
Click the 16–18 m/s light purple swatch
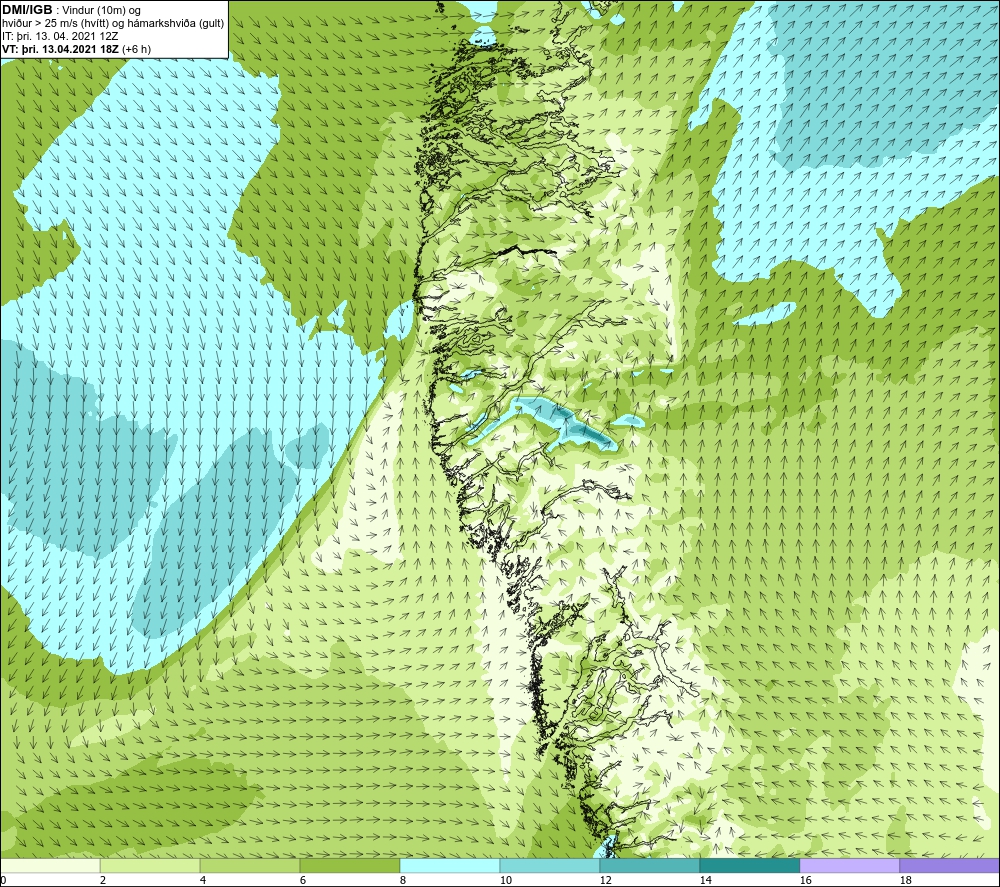point(849,865)
